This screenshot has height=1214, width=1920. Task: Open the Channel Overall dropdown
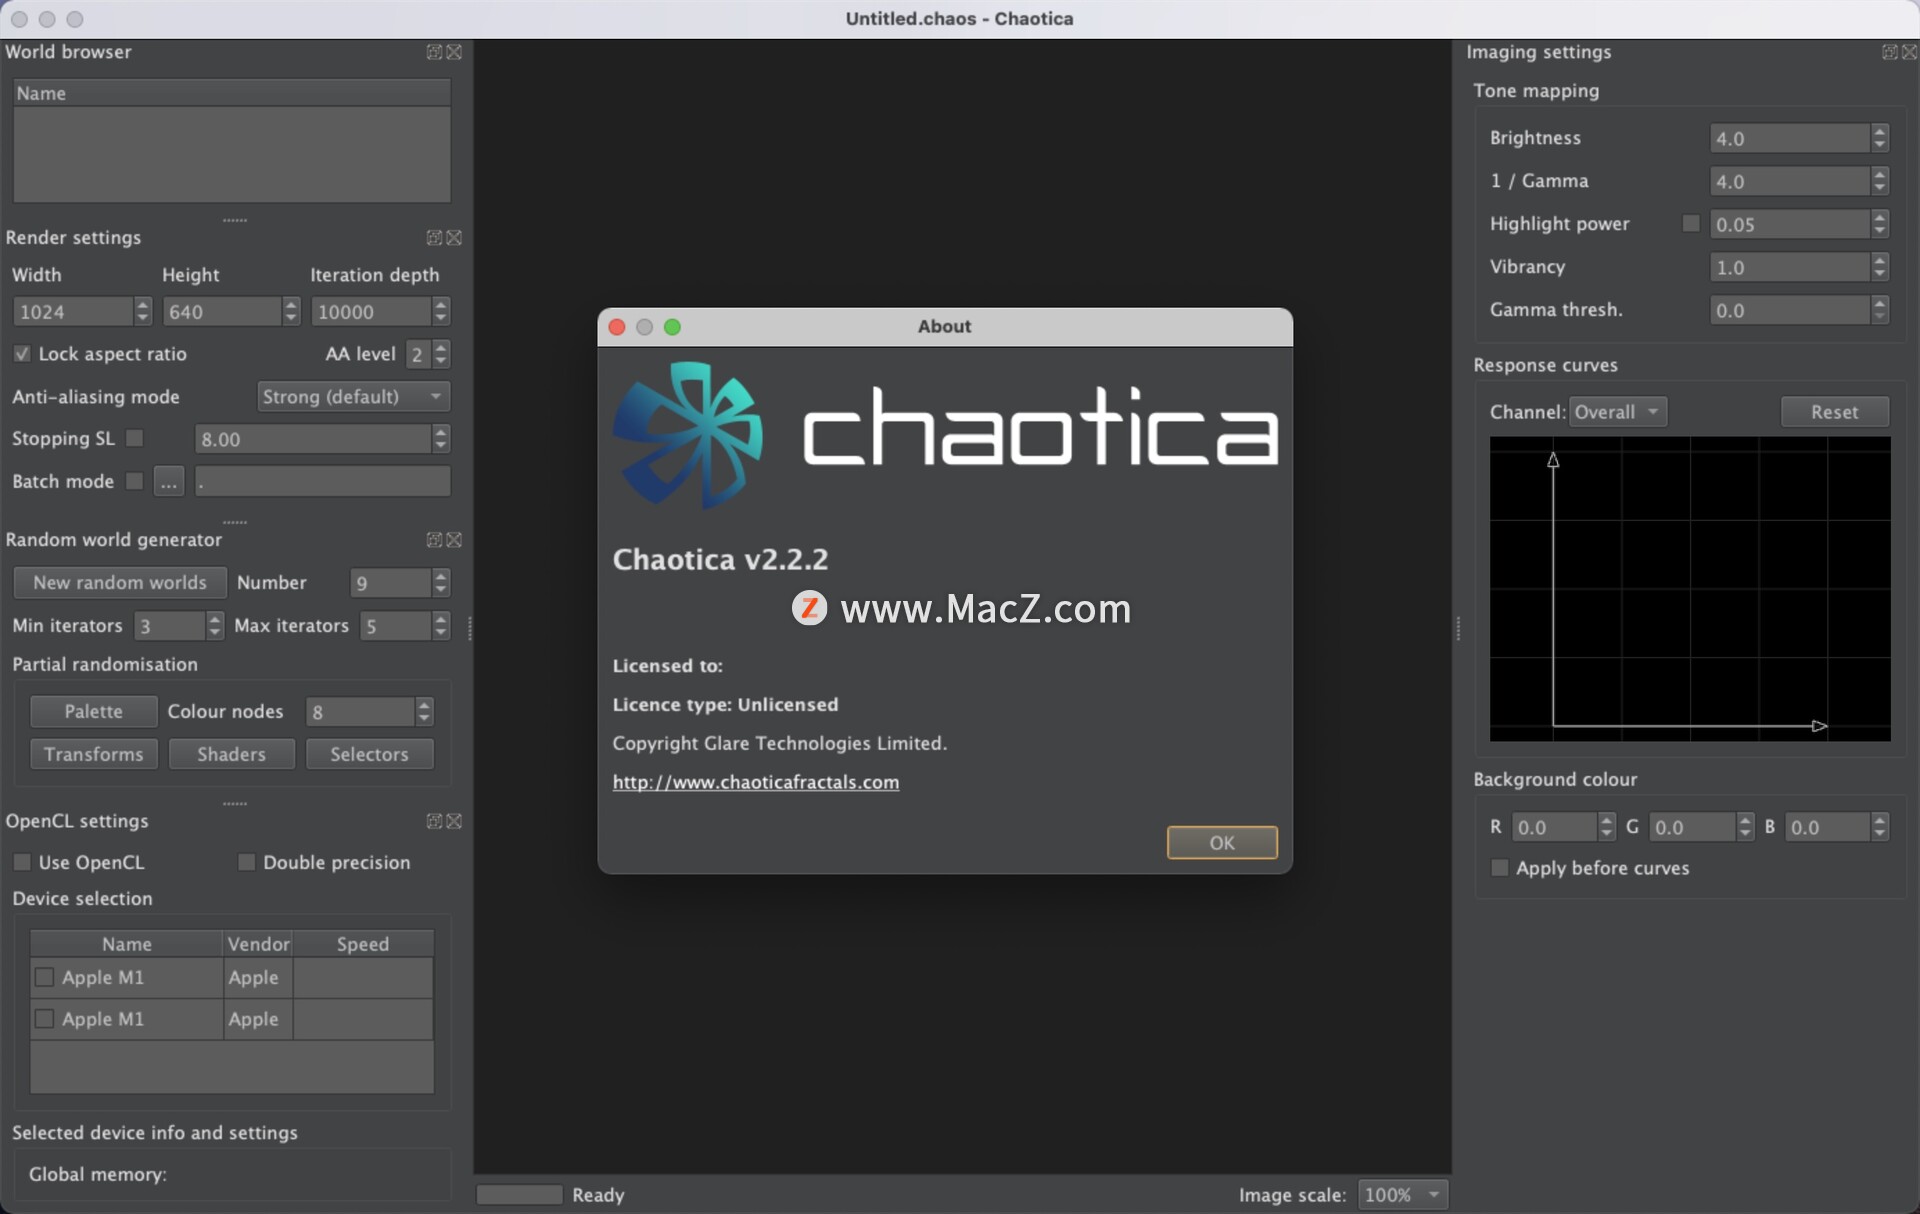(x=1617, y=412)
